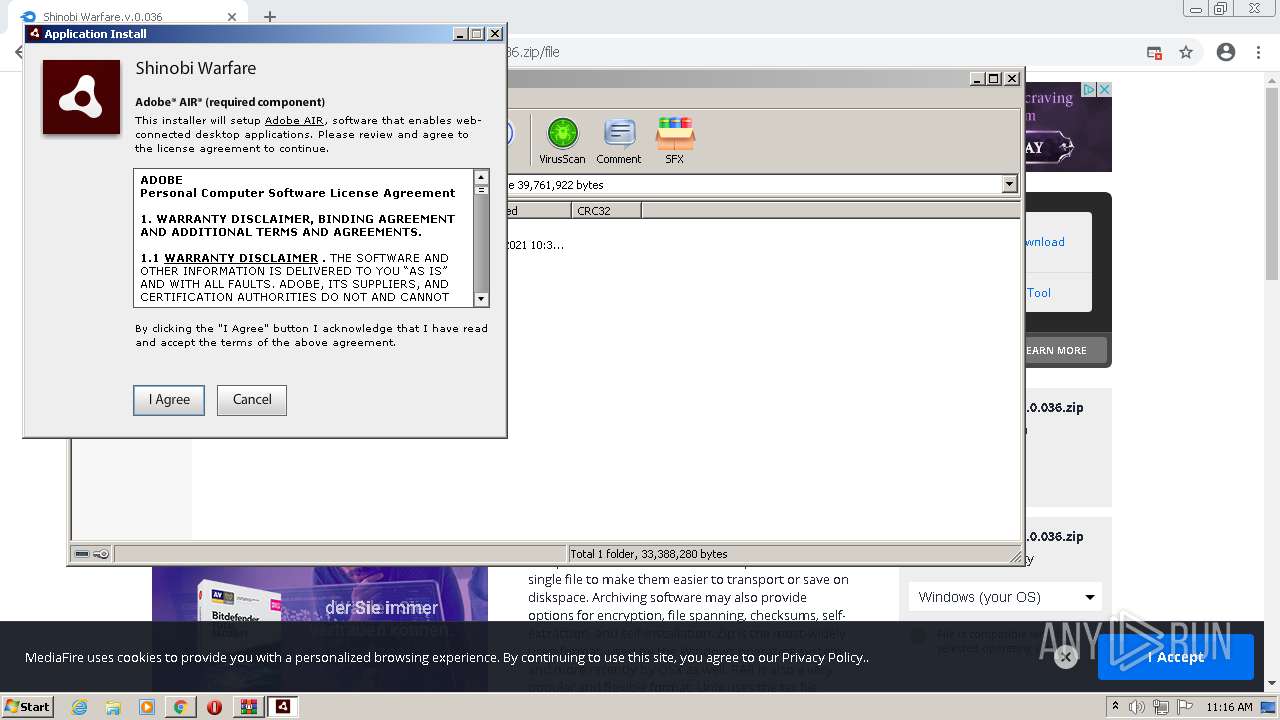
Task: Close the ad with the X icon
Action: 1104,90
